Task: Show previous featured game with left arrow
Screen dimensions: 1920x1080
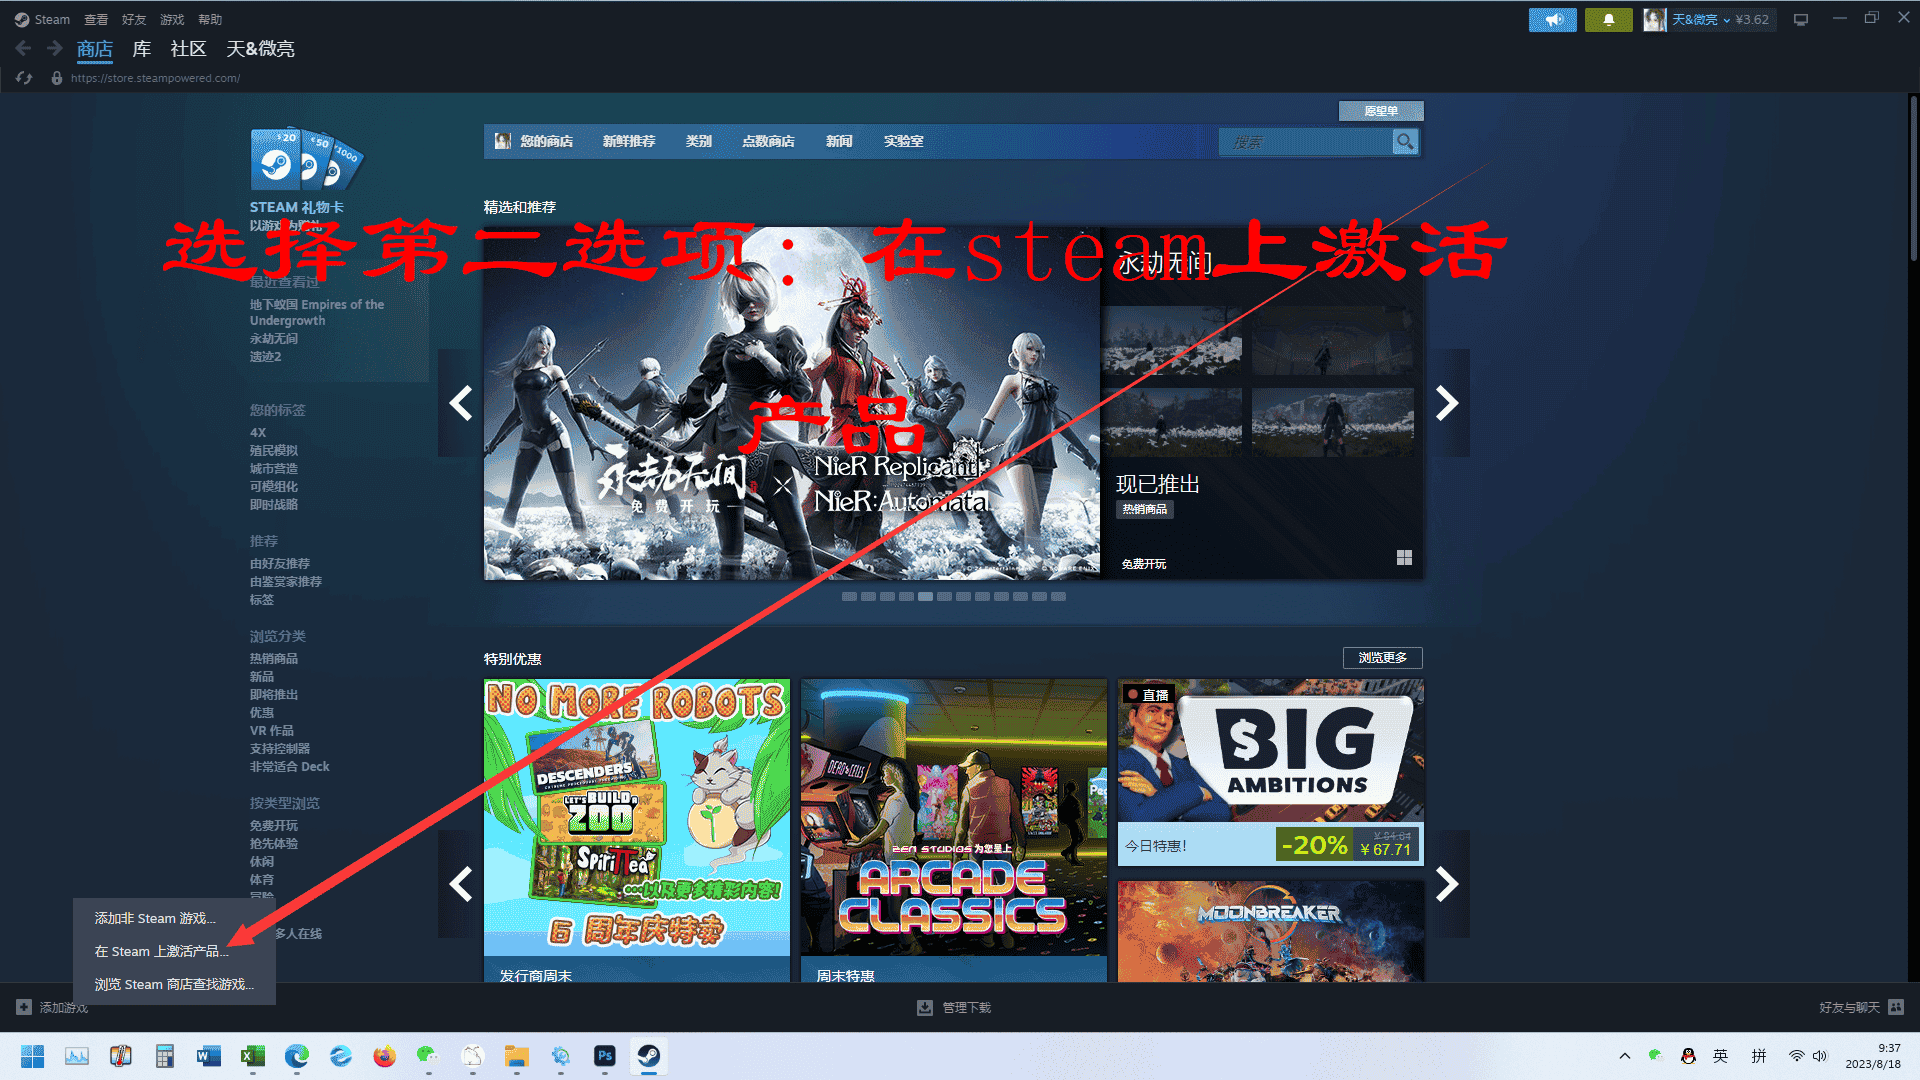Action: click(460, 403)
